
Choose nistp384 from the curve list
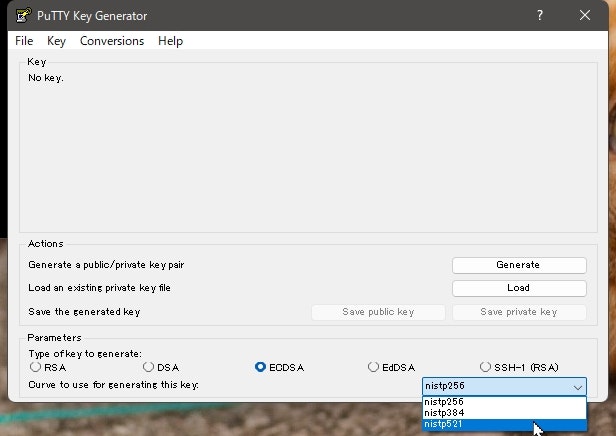pos(504,413)
